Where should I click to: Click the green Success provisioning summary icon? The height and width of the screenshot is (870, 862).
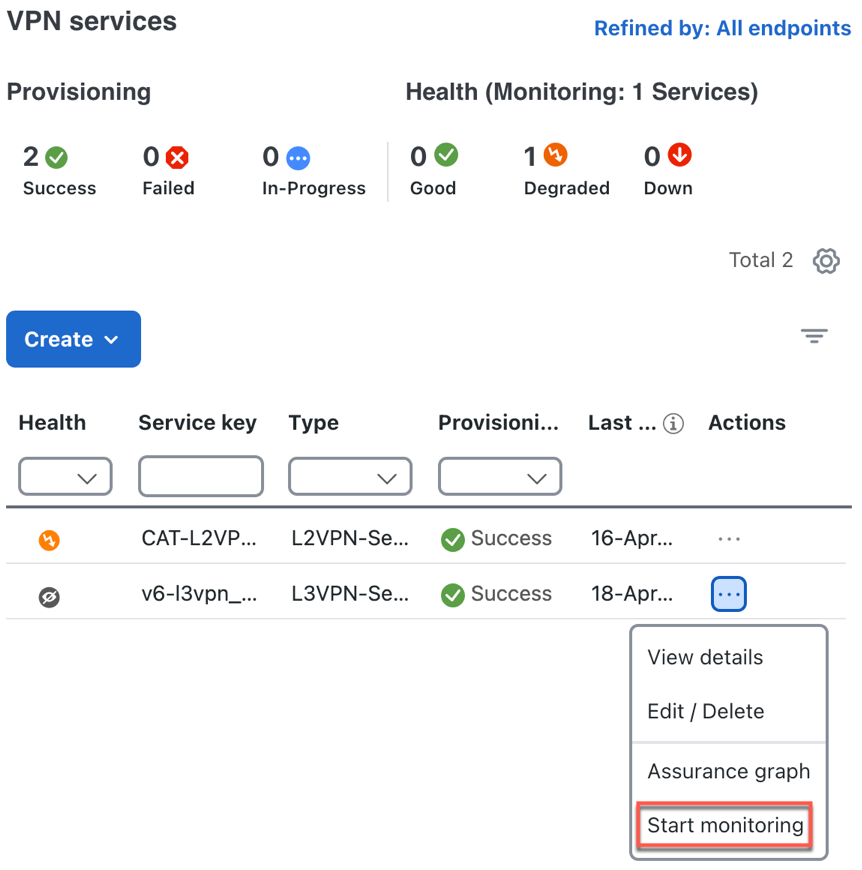click(57, 157)
